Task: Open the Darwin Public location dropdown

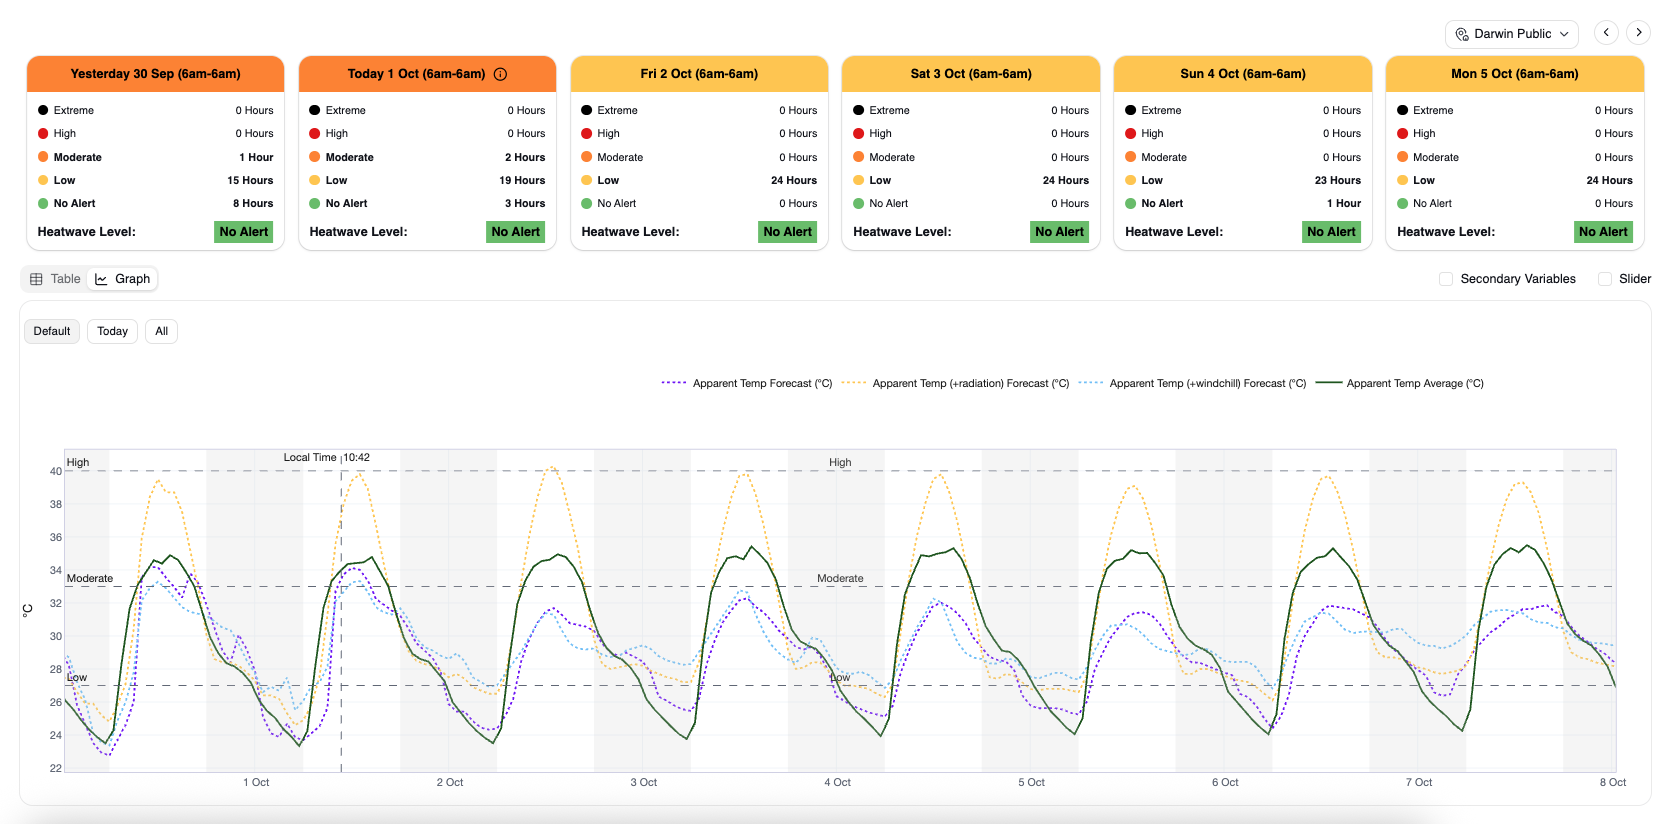Action: click(1511, 34)
